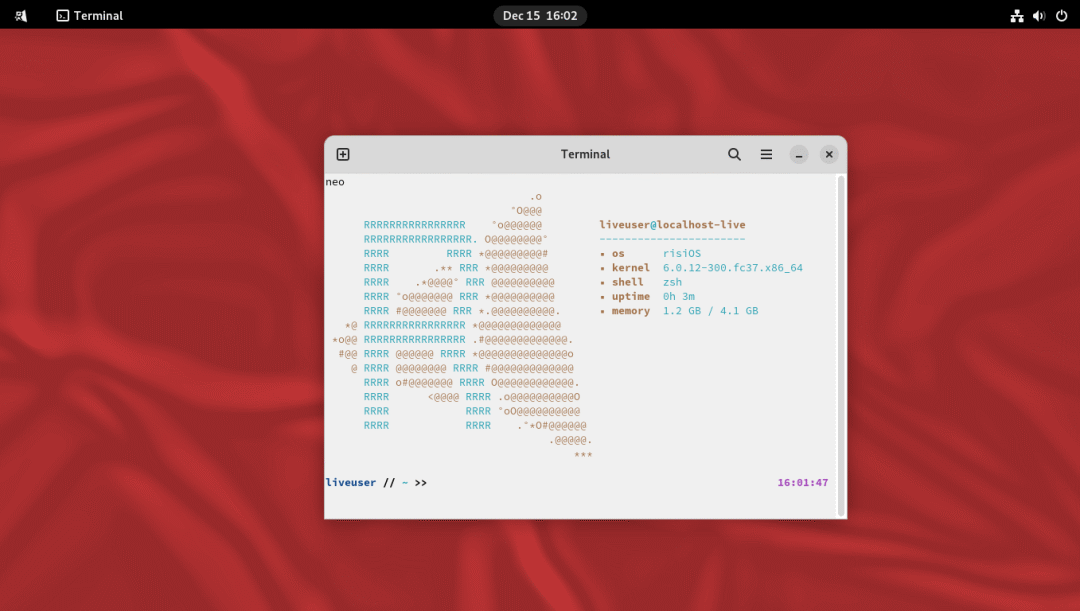The width and height of the screenshot is (1080, 611).
Task: Click the liveuser@localhost-live hostname text
Action: (x=672, y=225)
